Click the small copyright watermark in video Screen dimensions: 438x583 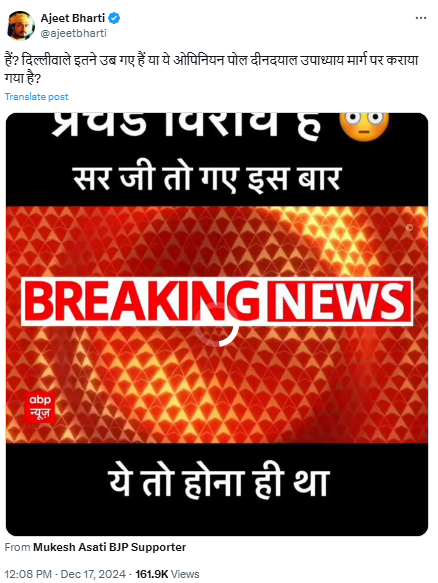(x=409, y=227)
